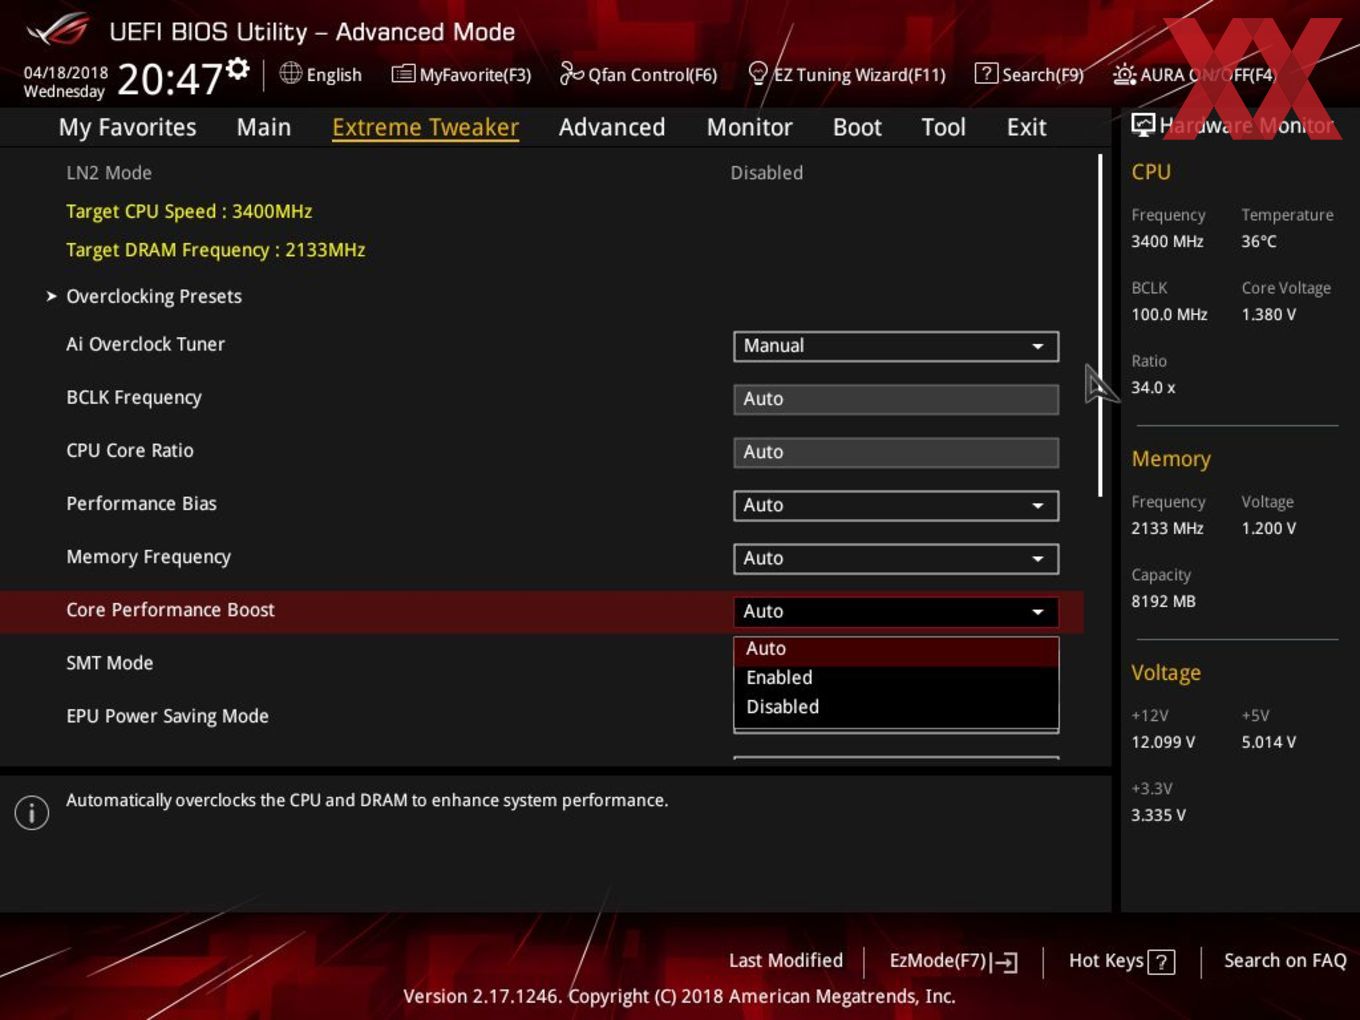Open Hot Keys help
1360x1020 pixels.
[1121, 961]
